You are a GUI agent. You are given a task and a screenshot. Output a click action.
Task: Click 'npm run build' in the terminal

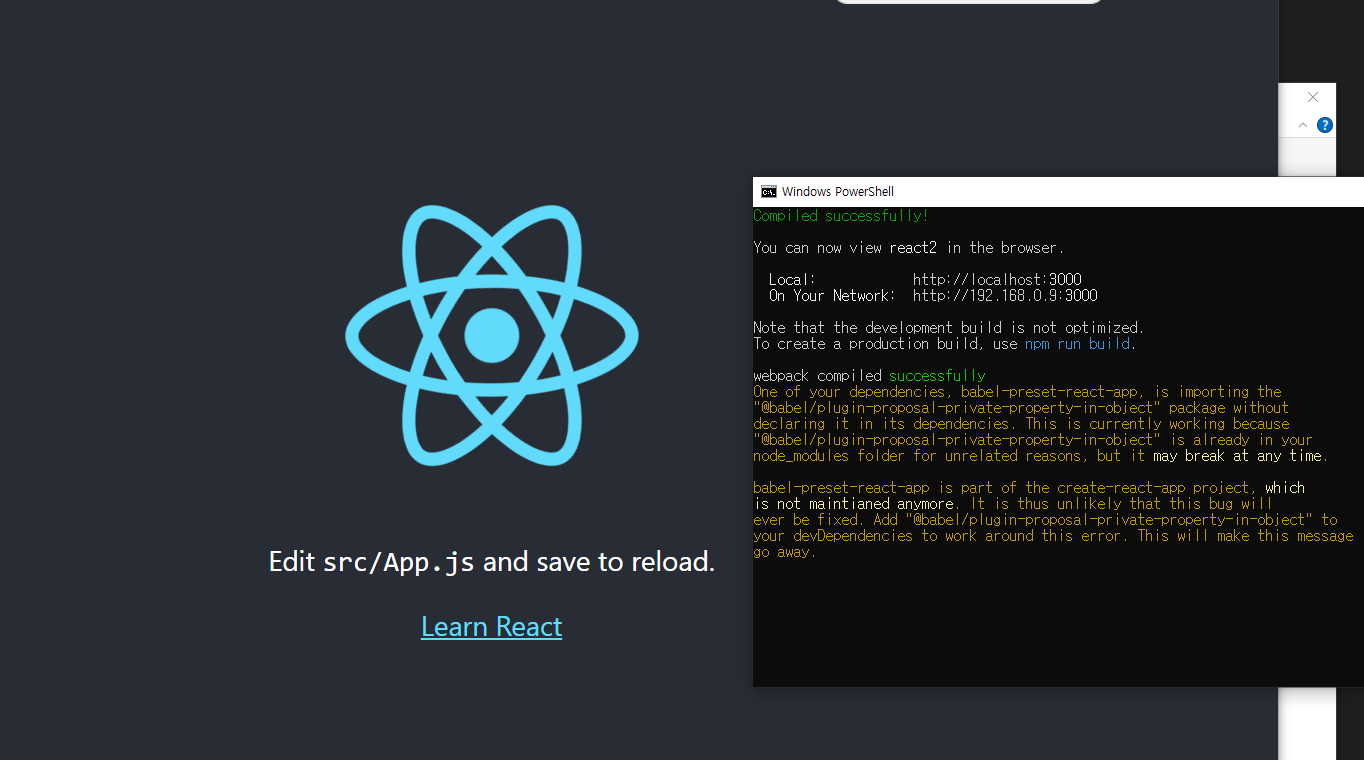click(1077, 344)
